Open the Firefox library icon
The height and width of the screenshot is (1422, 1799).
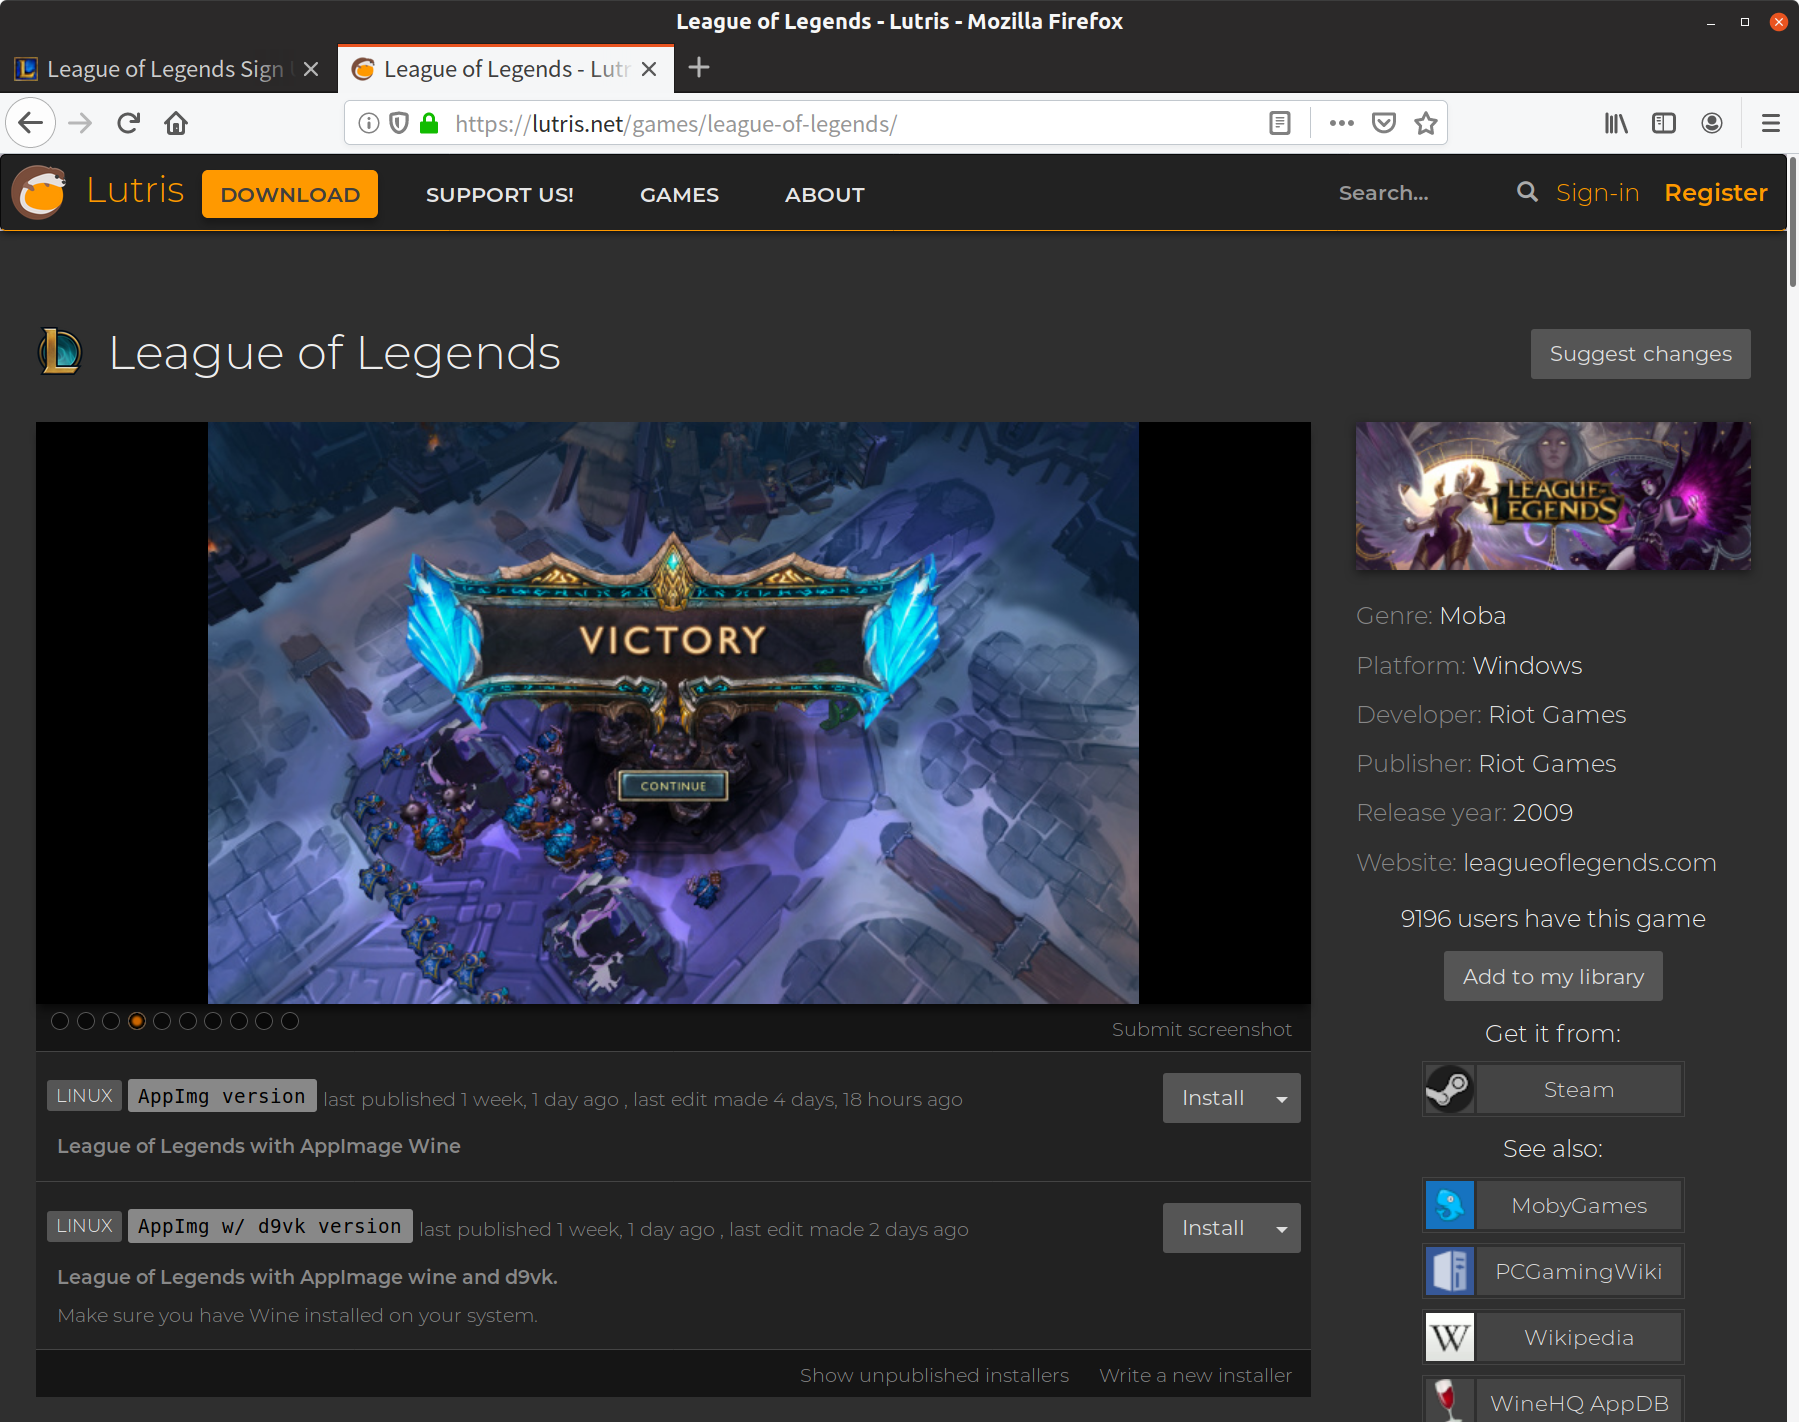[1615, 122]
